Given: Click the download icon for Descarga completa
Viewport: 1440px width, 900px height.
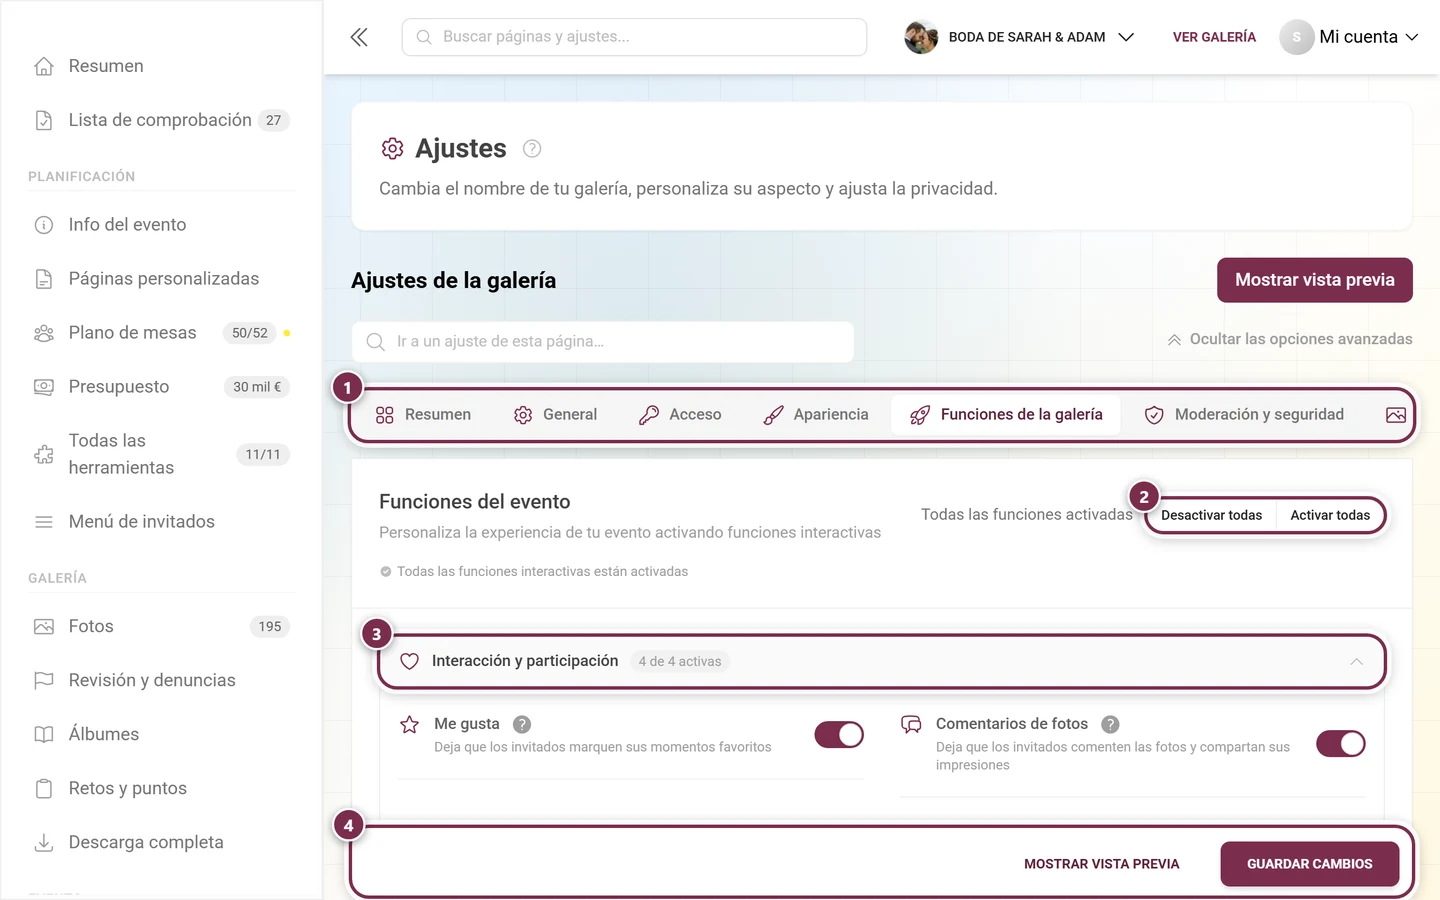Looking at the screenshot, I should tap(44, 842).
